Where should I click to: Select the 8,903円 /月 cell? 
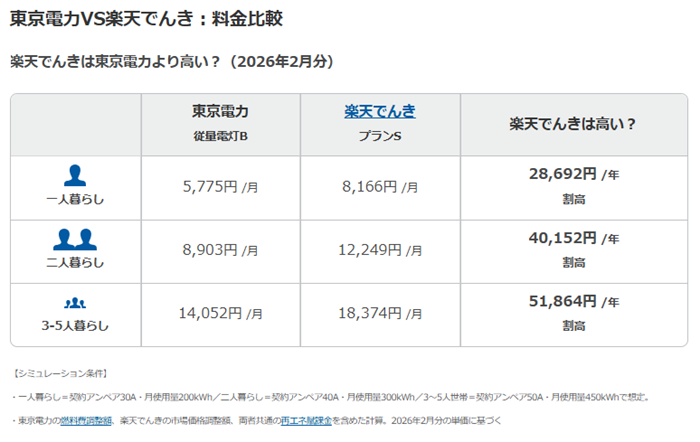click(221, 250)
